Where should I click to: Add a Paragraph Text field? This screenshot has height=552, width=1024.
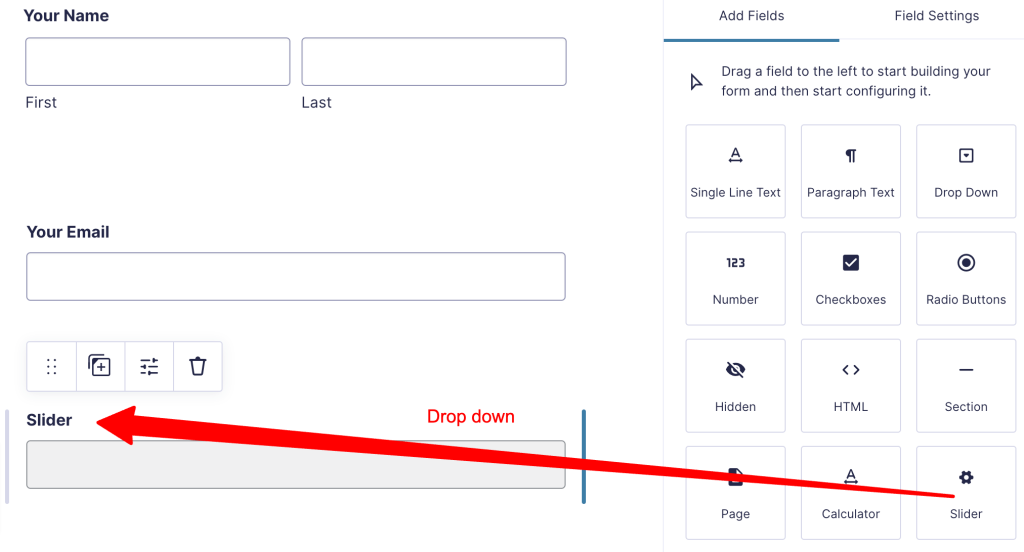851,171
